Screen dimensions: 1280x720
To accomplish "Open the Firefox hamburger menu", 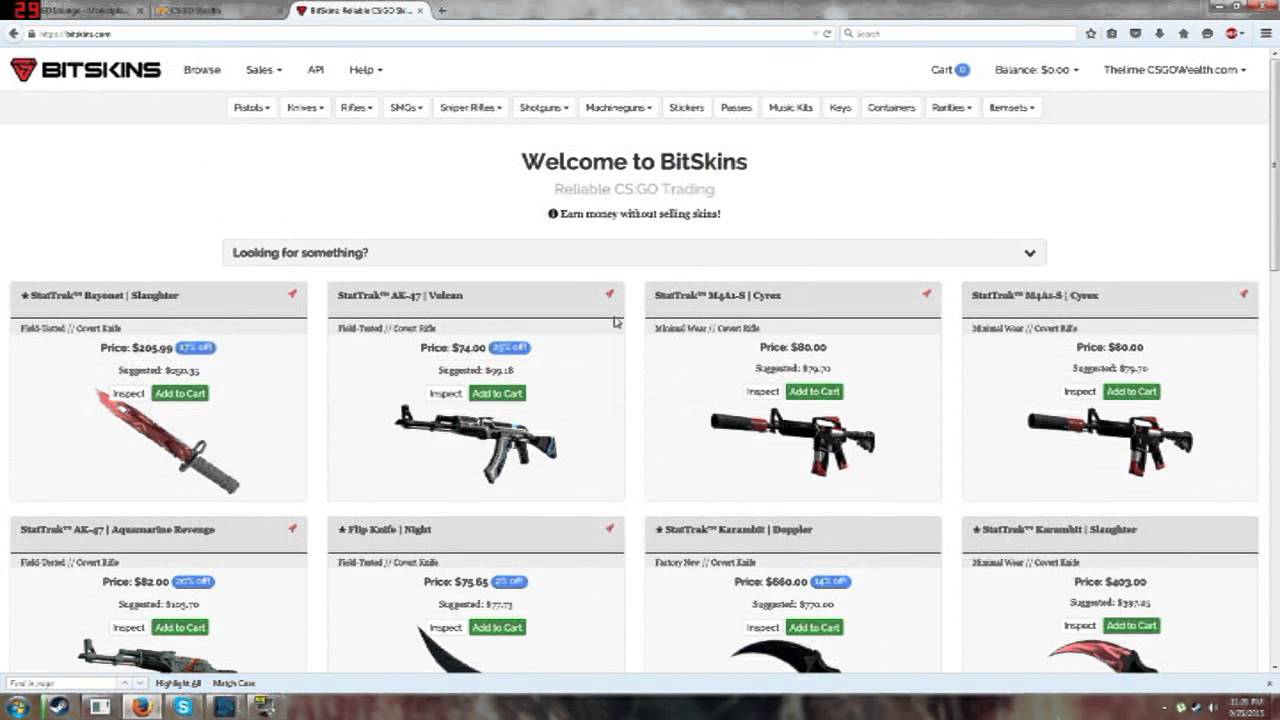I will pos(1266,33).
